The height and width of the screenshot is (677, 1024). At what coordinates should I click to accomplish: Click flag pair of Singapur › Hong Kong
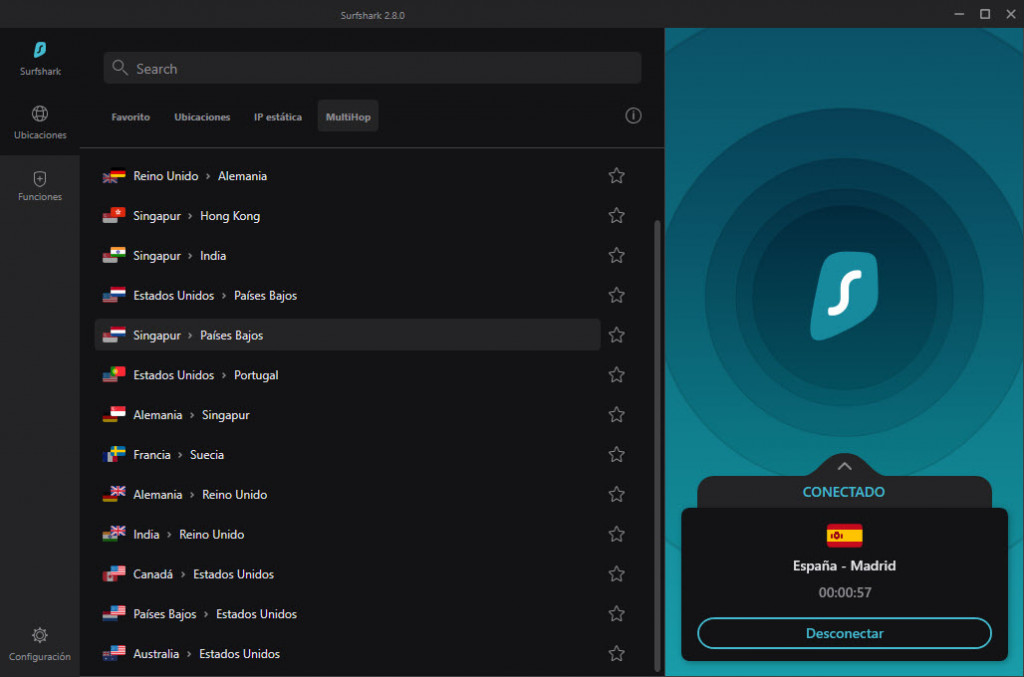coord(114,215)
